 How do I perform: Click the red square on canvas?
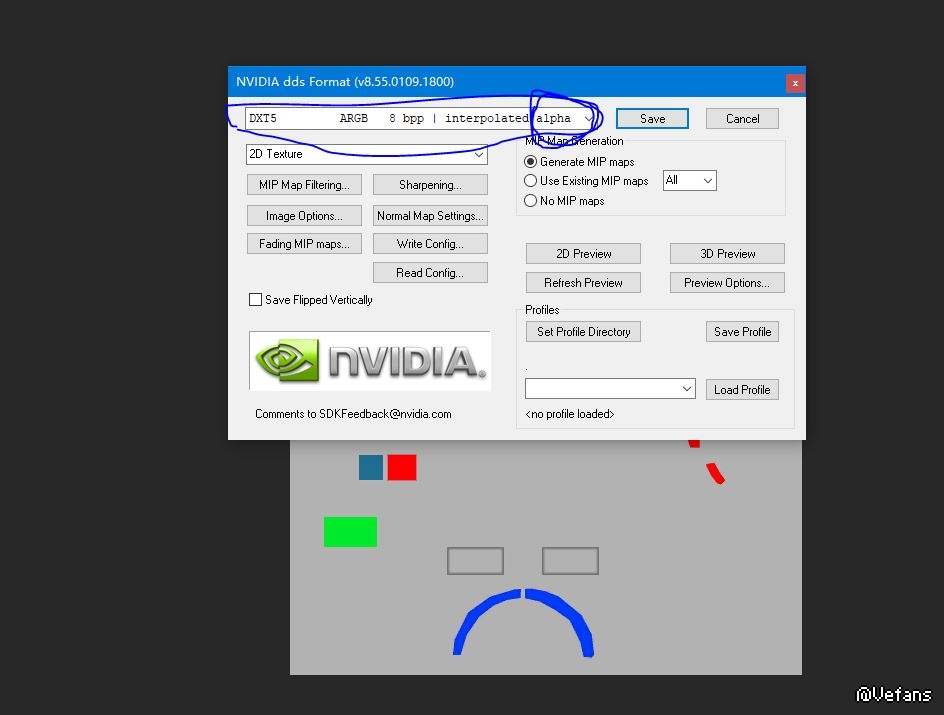click(x=402, y=467)
